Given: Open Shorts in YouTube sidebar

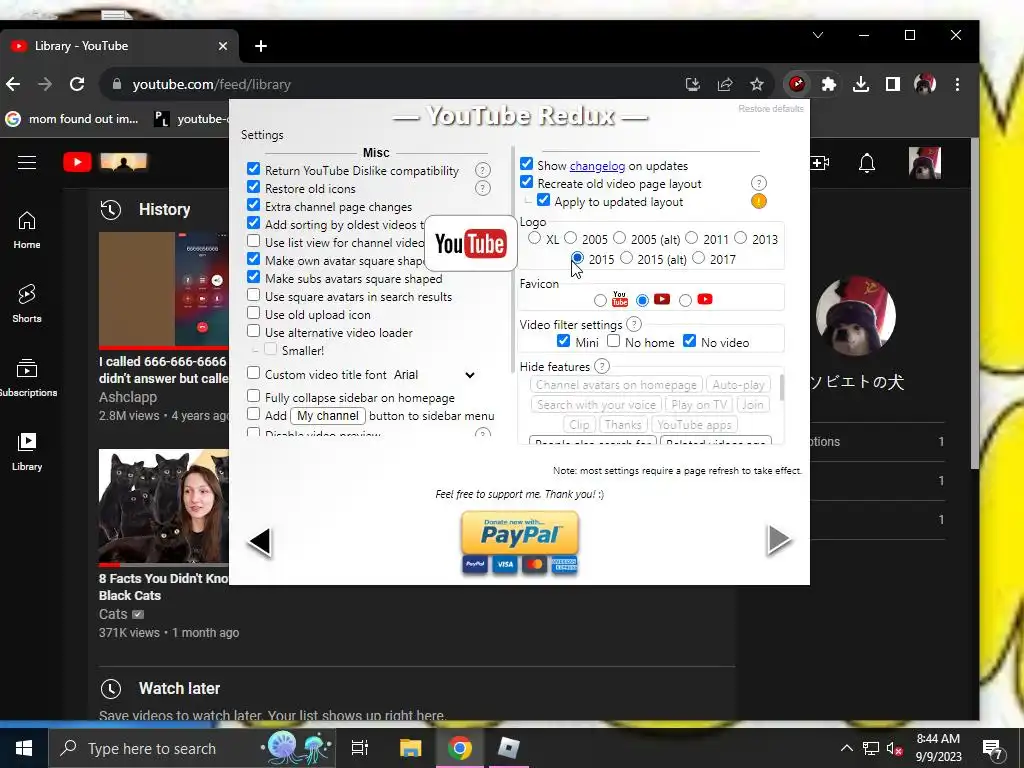Looking at the screenshot, I should [x=27, y=304].
